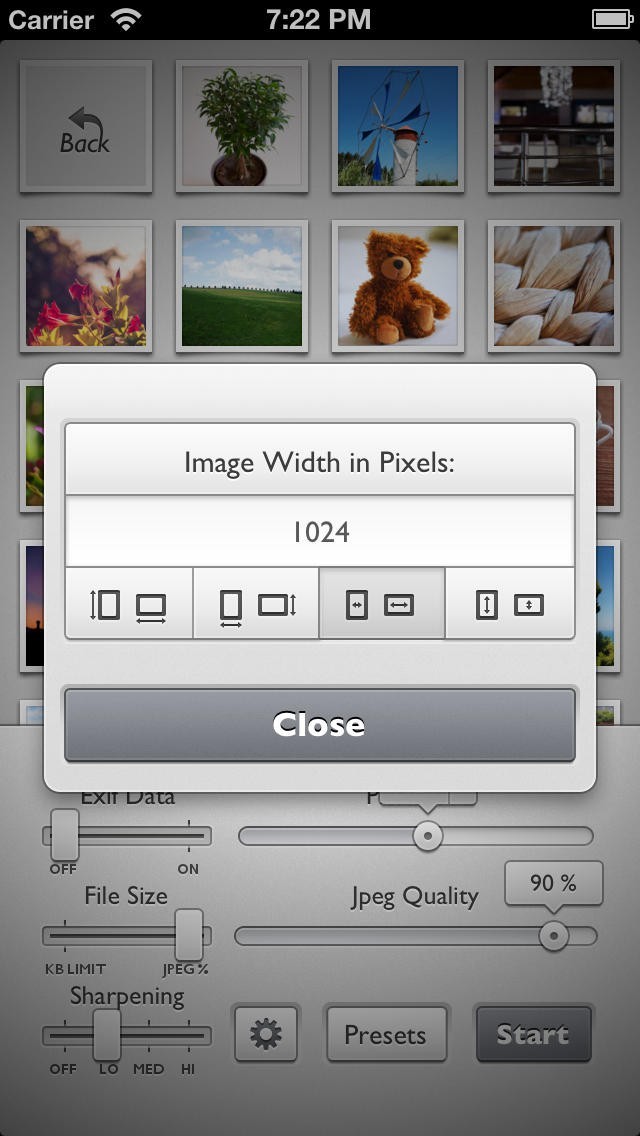Choose the height-based resize mode icon

(510, 604)
